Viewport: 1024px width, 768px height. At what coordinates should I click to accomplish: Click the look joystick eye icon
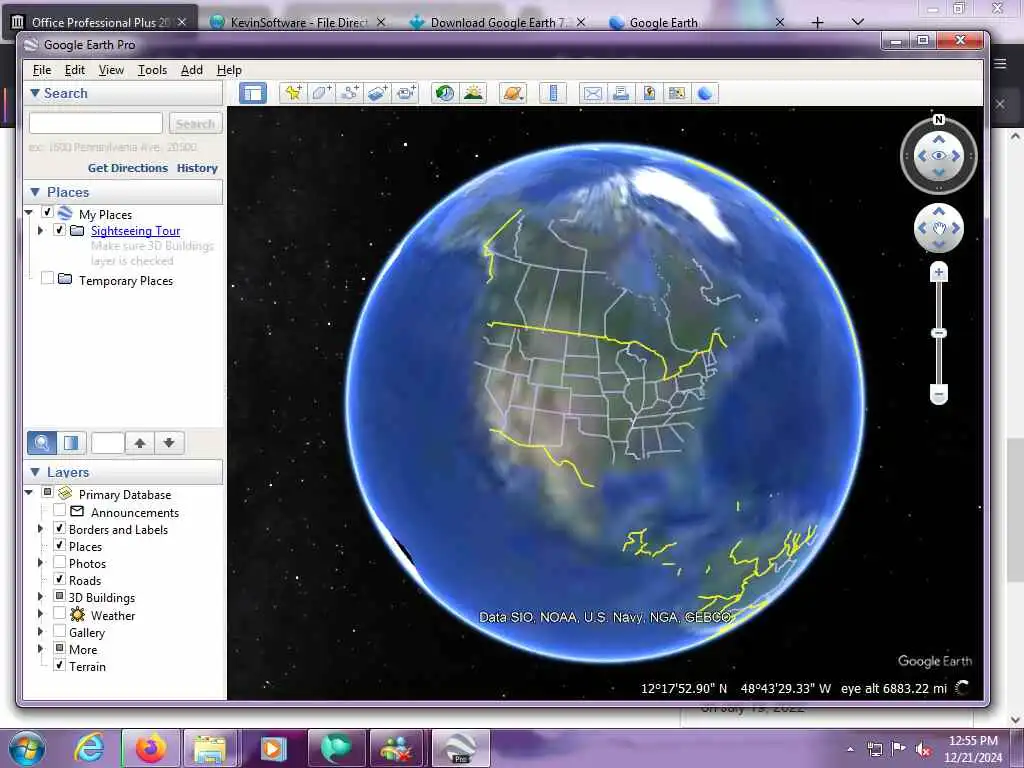(x=938, y=155)
